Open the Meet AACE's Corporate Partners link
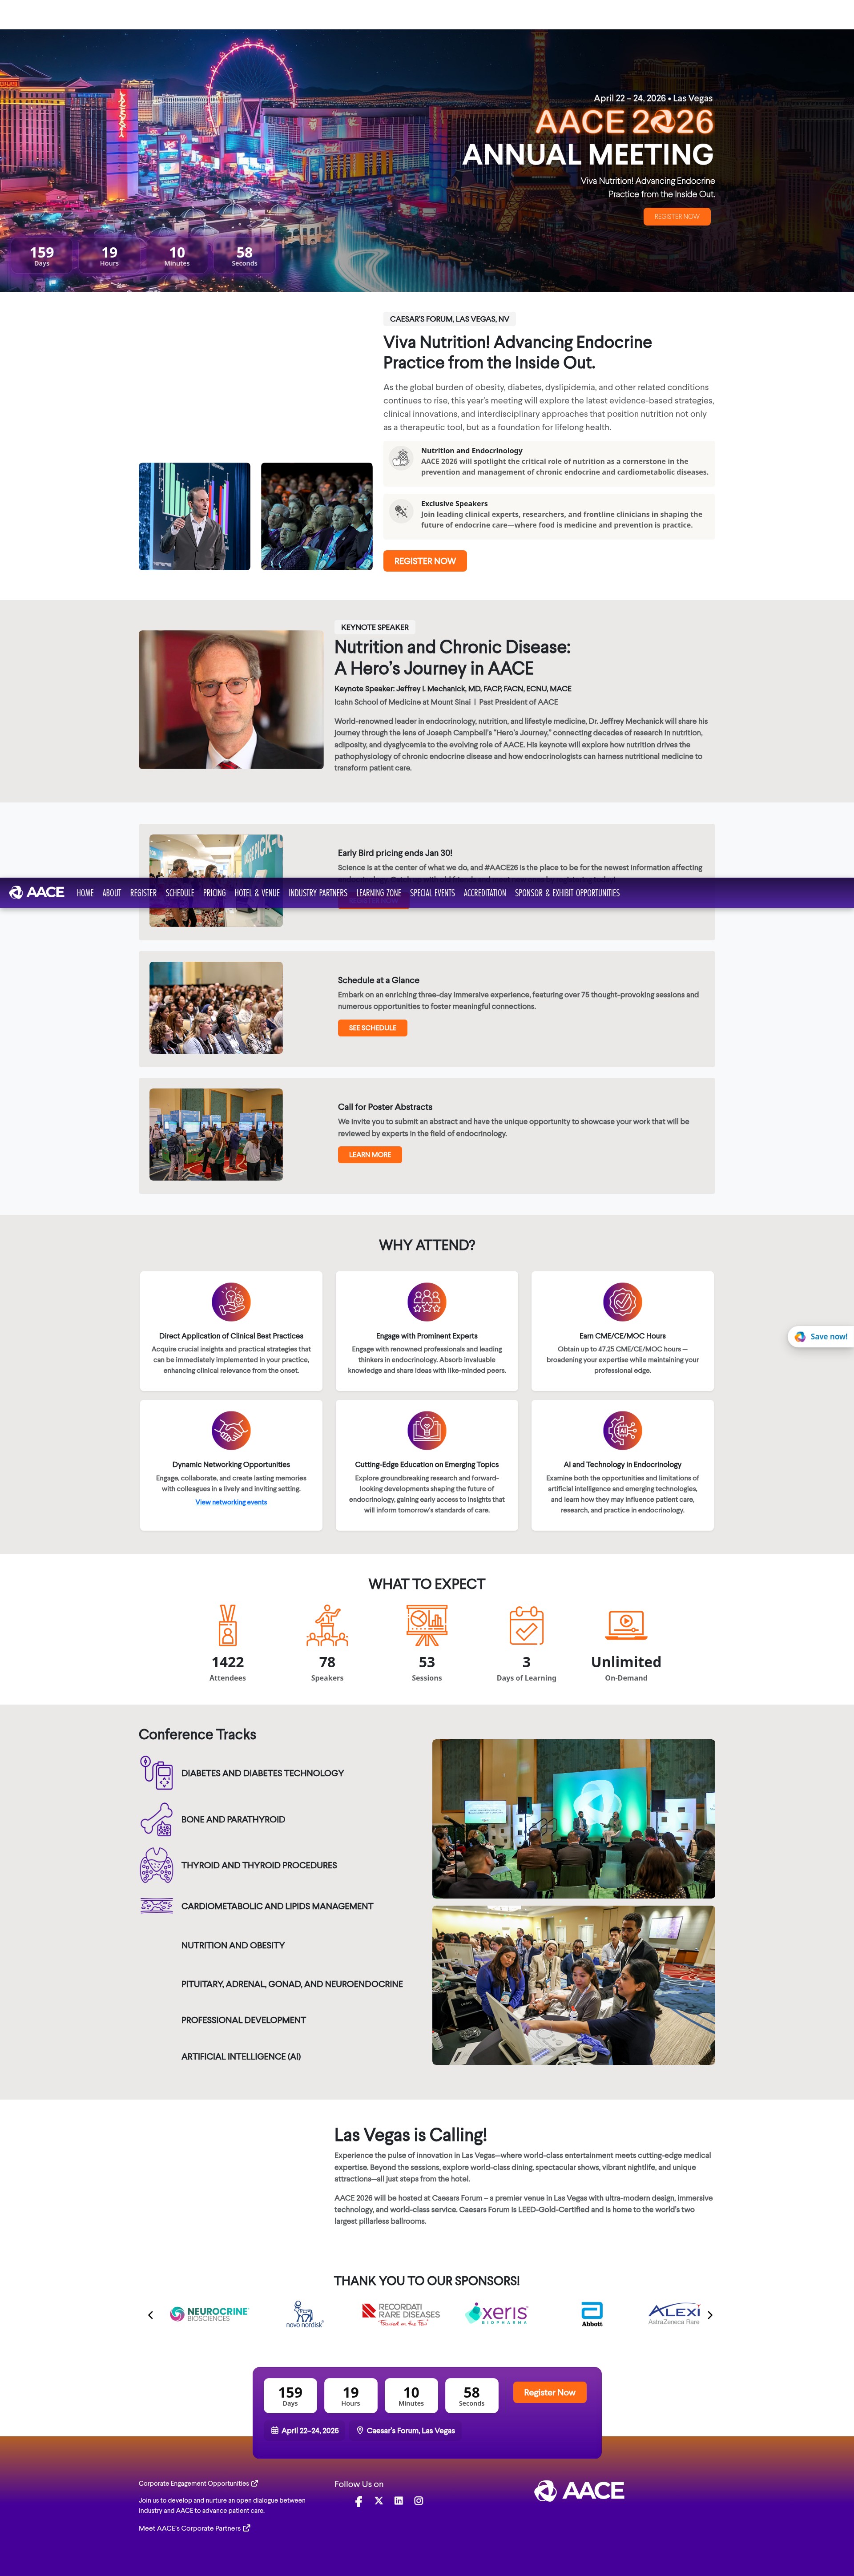854x2576 pixels. [x=194, y=2528]
